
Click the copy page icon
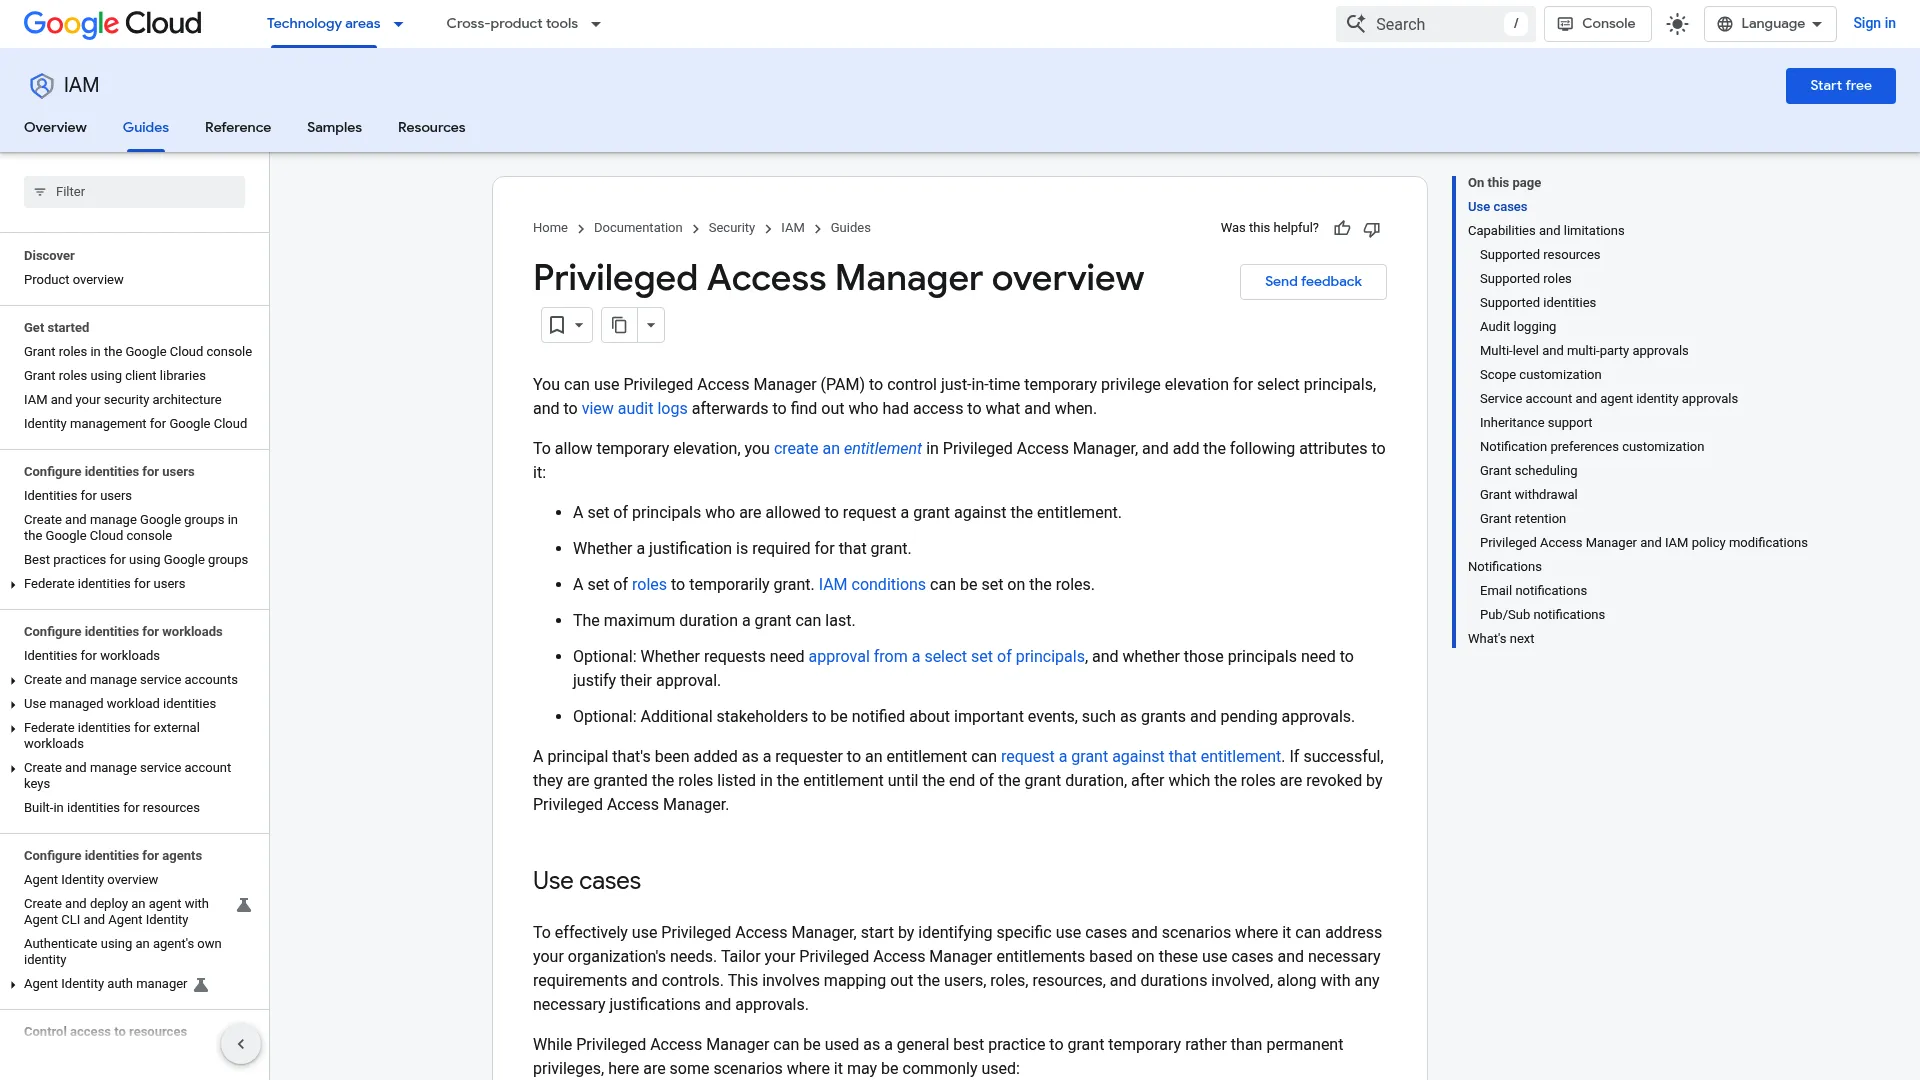(x=619, y=325)
